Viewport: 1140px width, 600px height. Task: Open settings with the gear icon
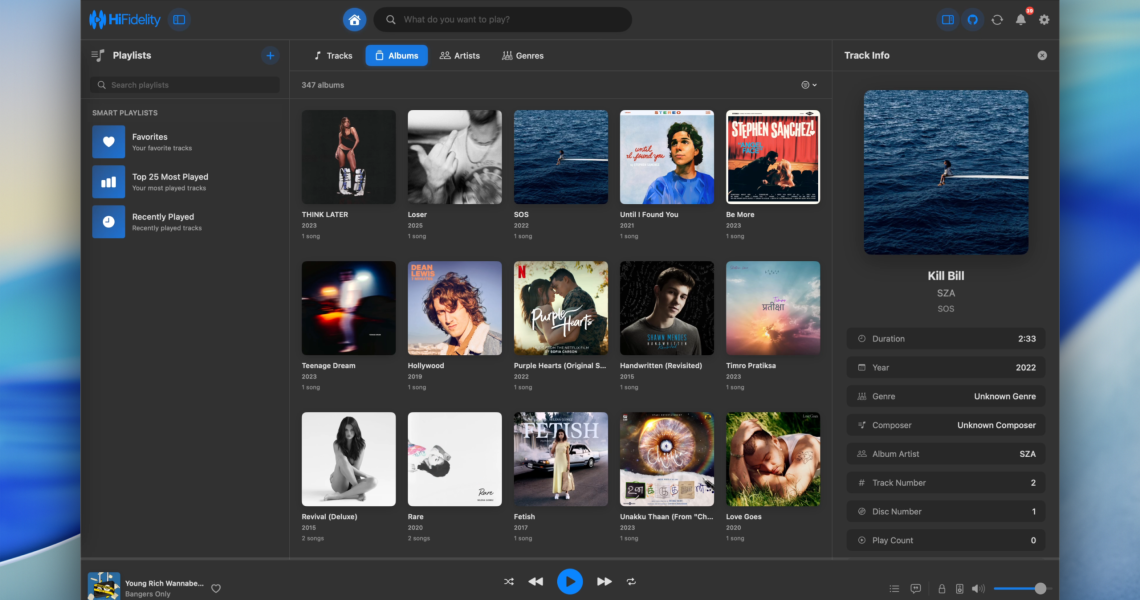tap(1044, 20)
